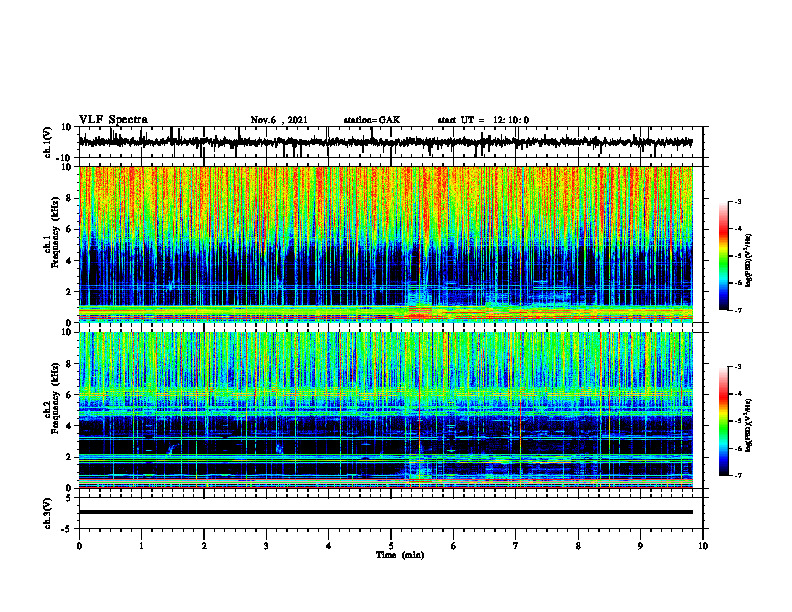Select the "ch.3(V)" axis label
Image resolution: width=792 pixels, height=612 pixels.
pos(48,513)
